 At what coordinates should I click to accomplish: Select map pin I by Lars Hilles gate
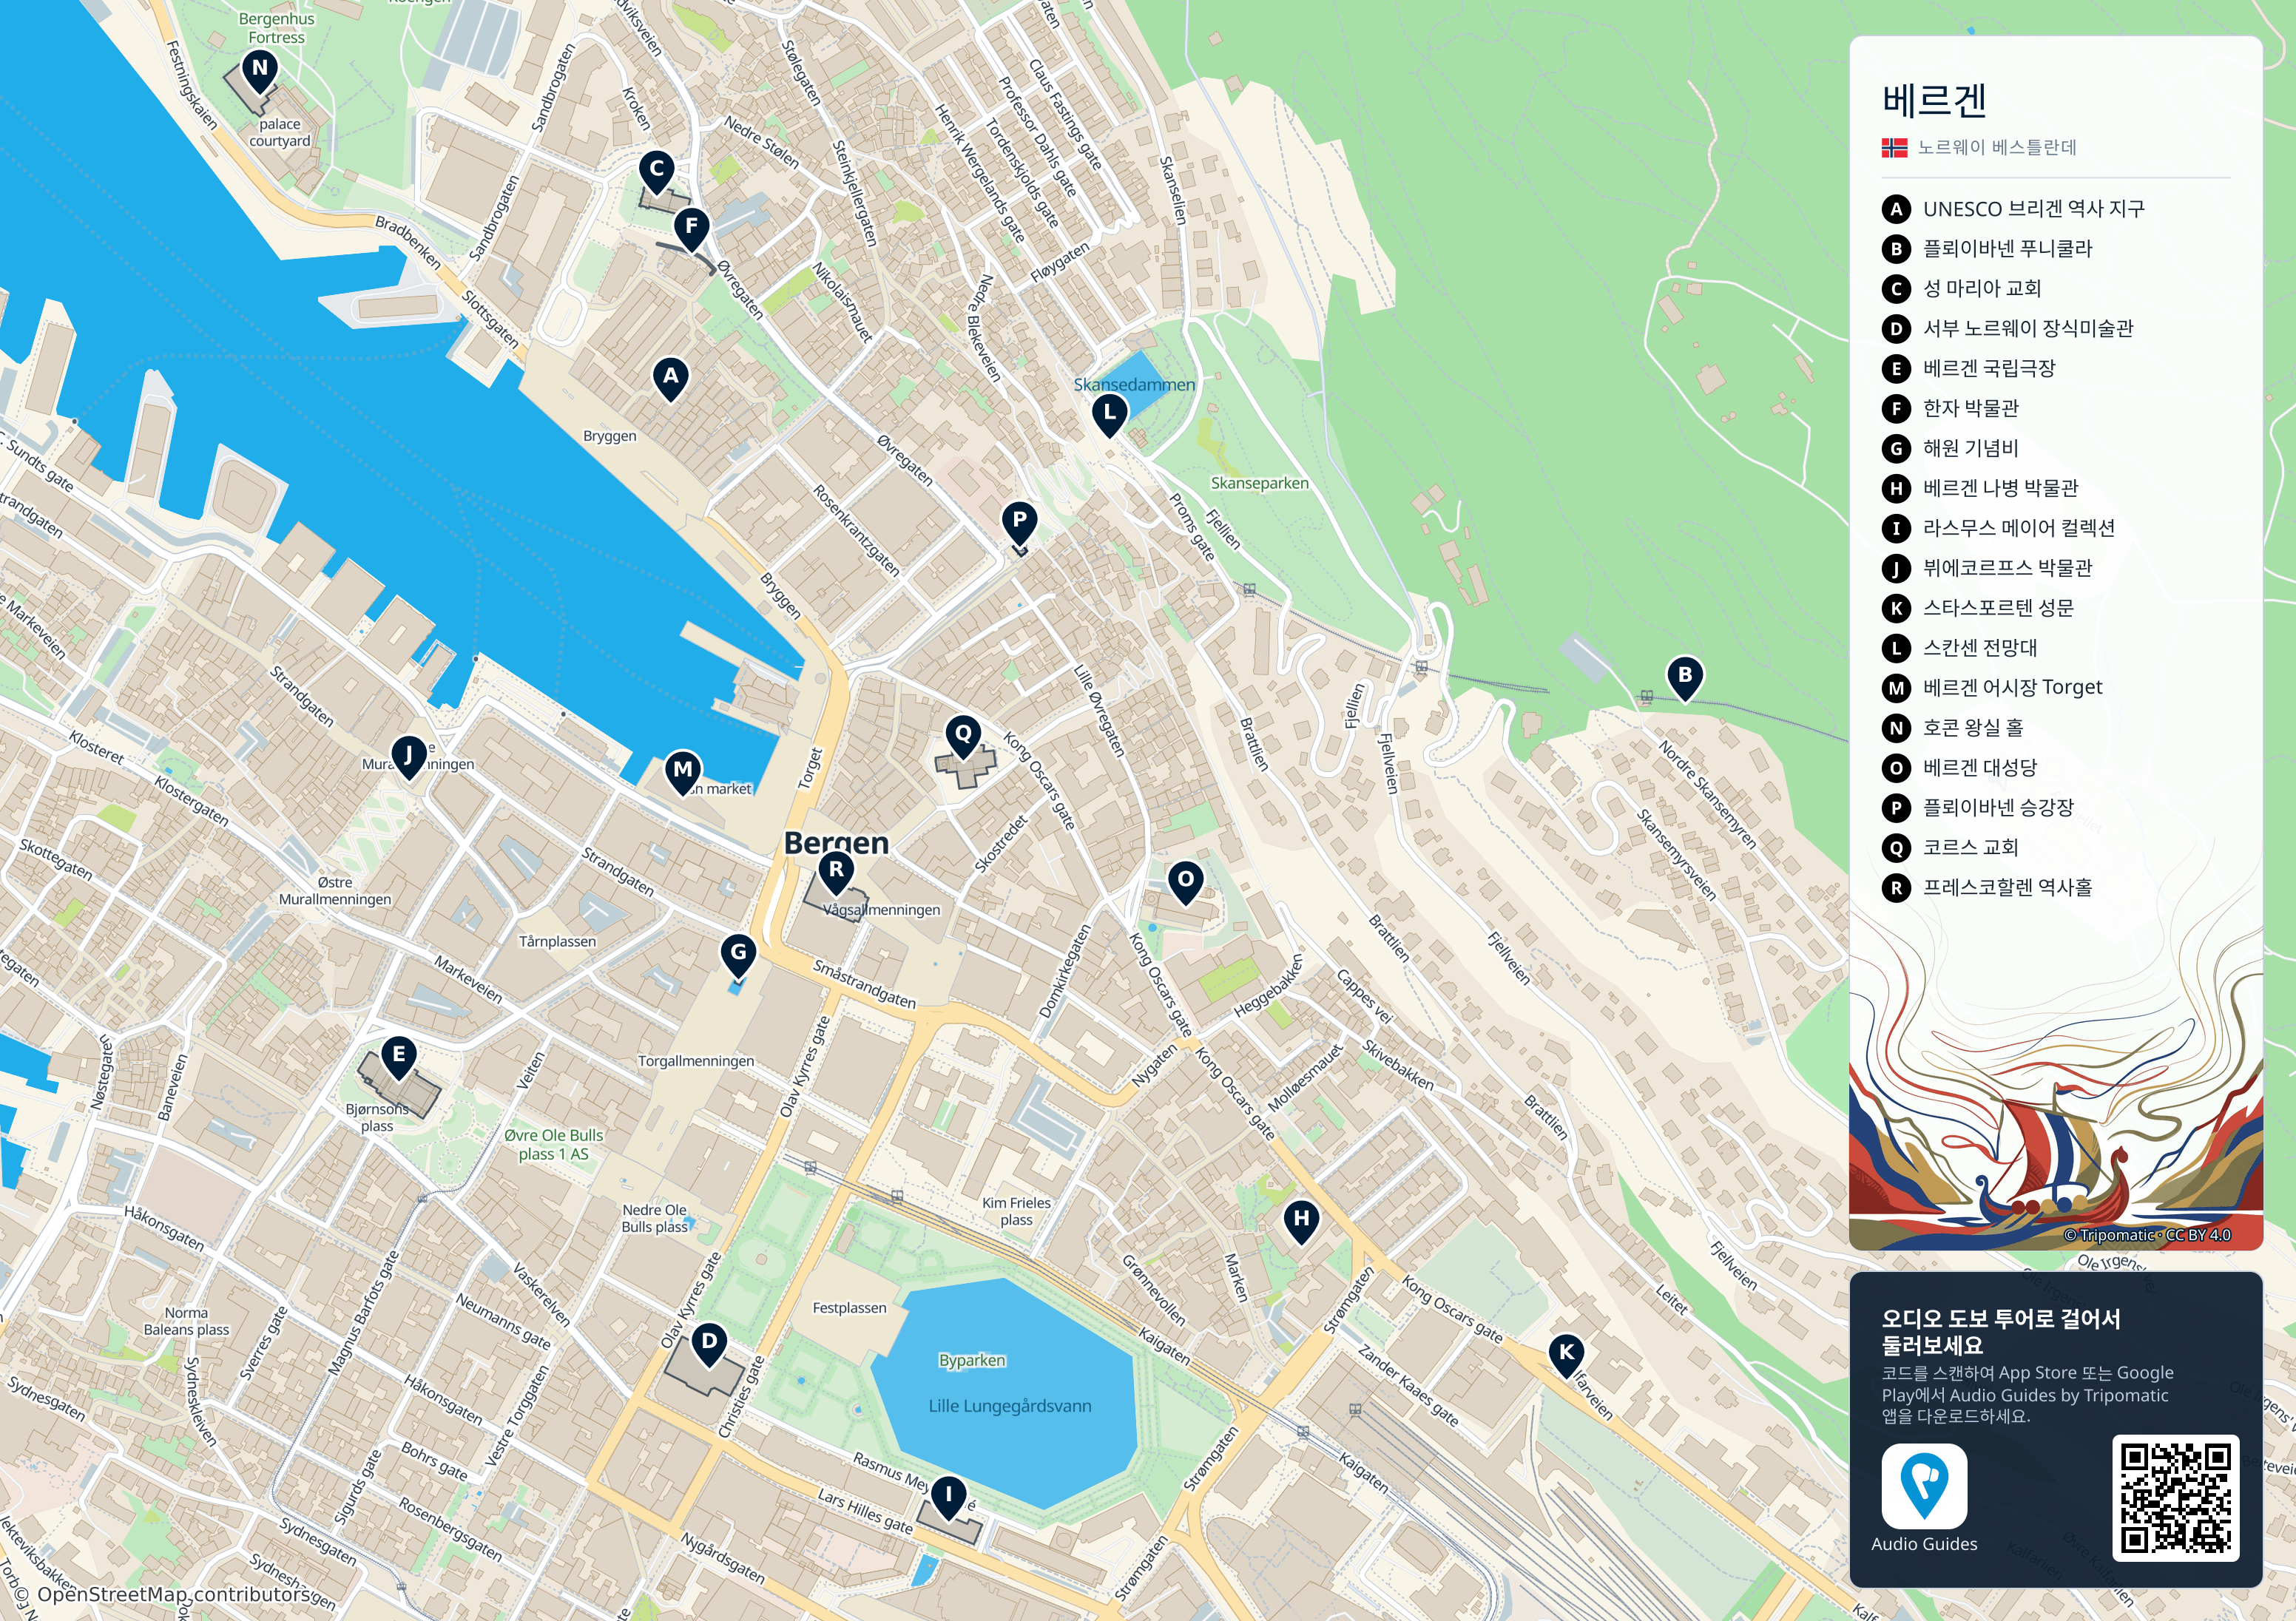pos(948,1499)
